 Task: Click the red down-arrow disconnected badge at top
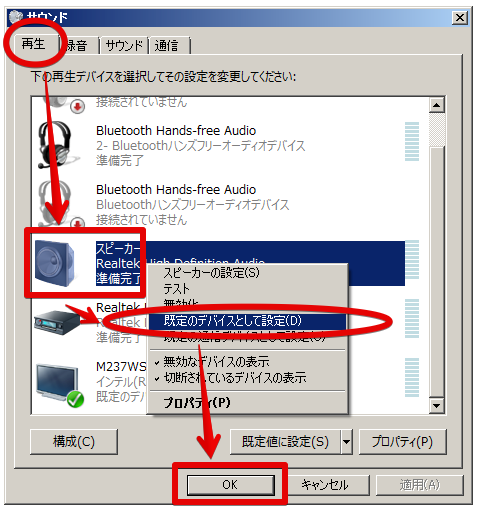78,107
